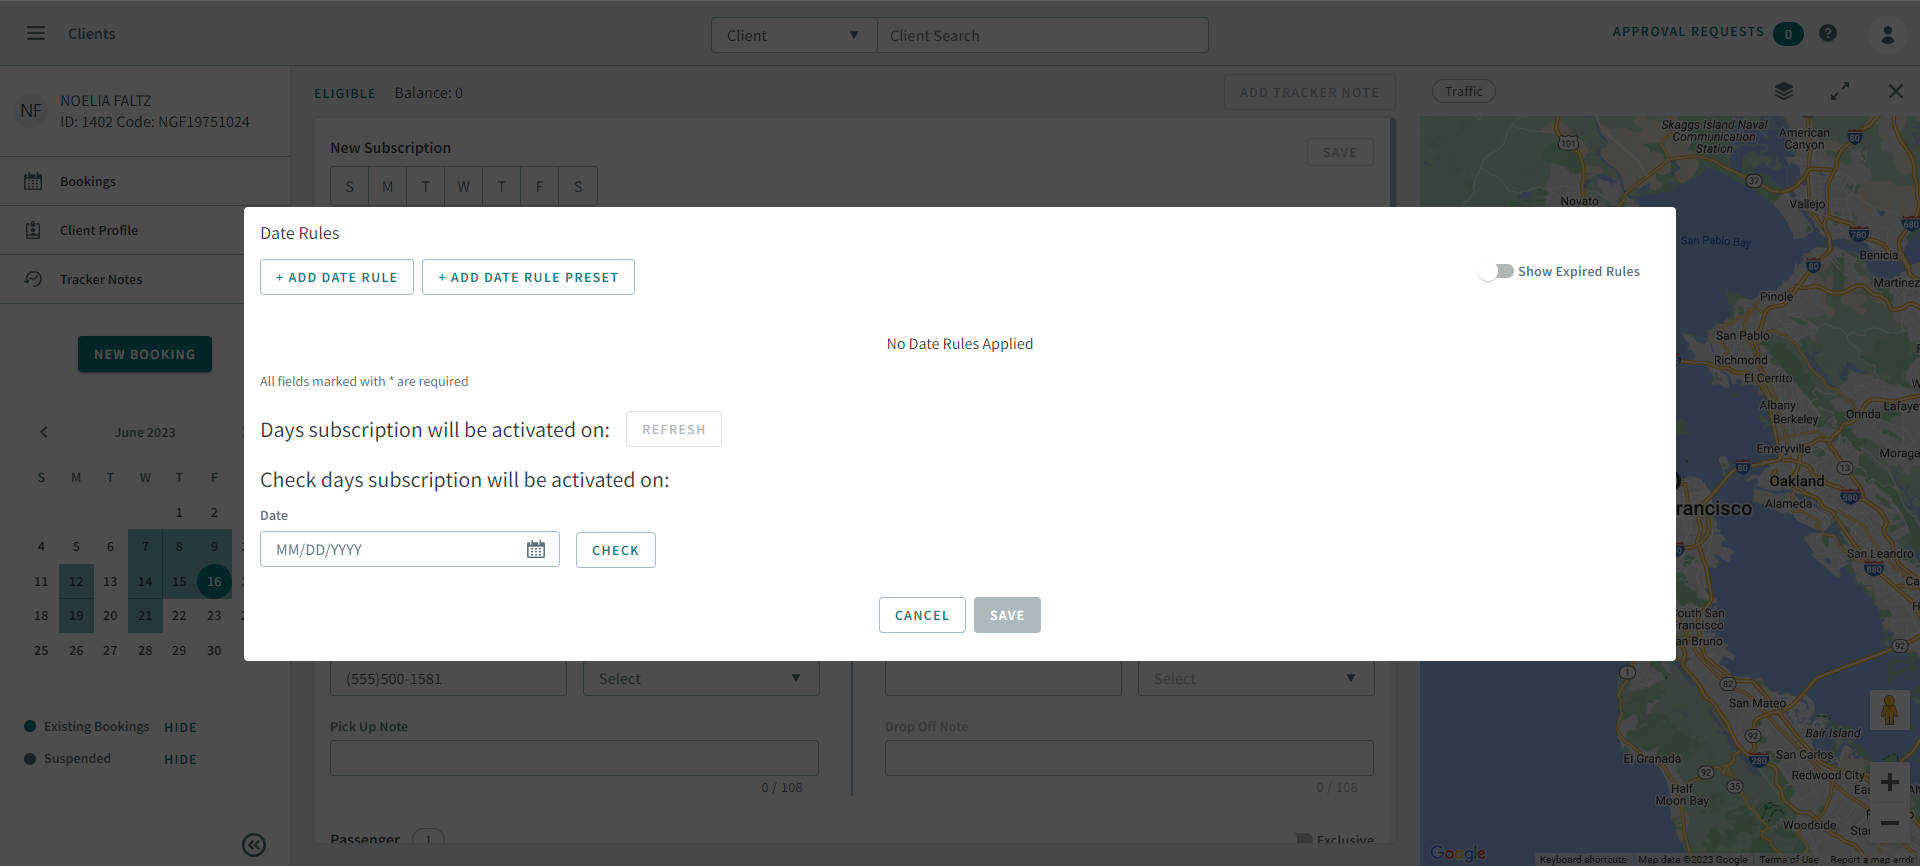Image resolution: width=1920 pixels, height=866 pixels.
Task: Toggle Sunday in New Subscription weekdays
Action: (x=349, y=186)
